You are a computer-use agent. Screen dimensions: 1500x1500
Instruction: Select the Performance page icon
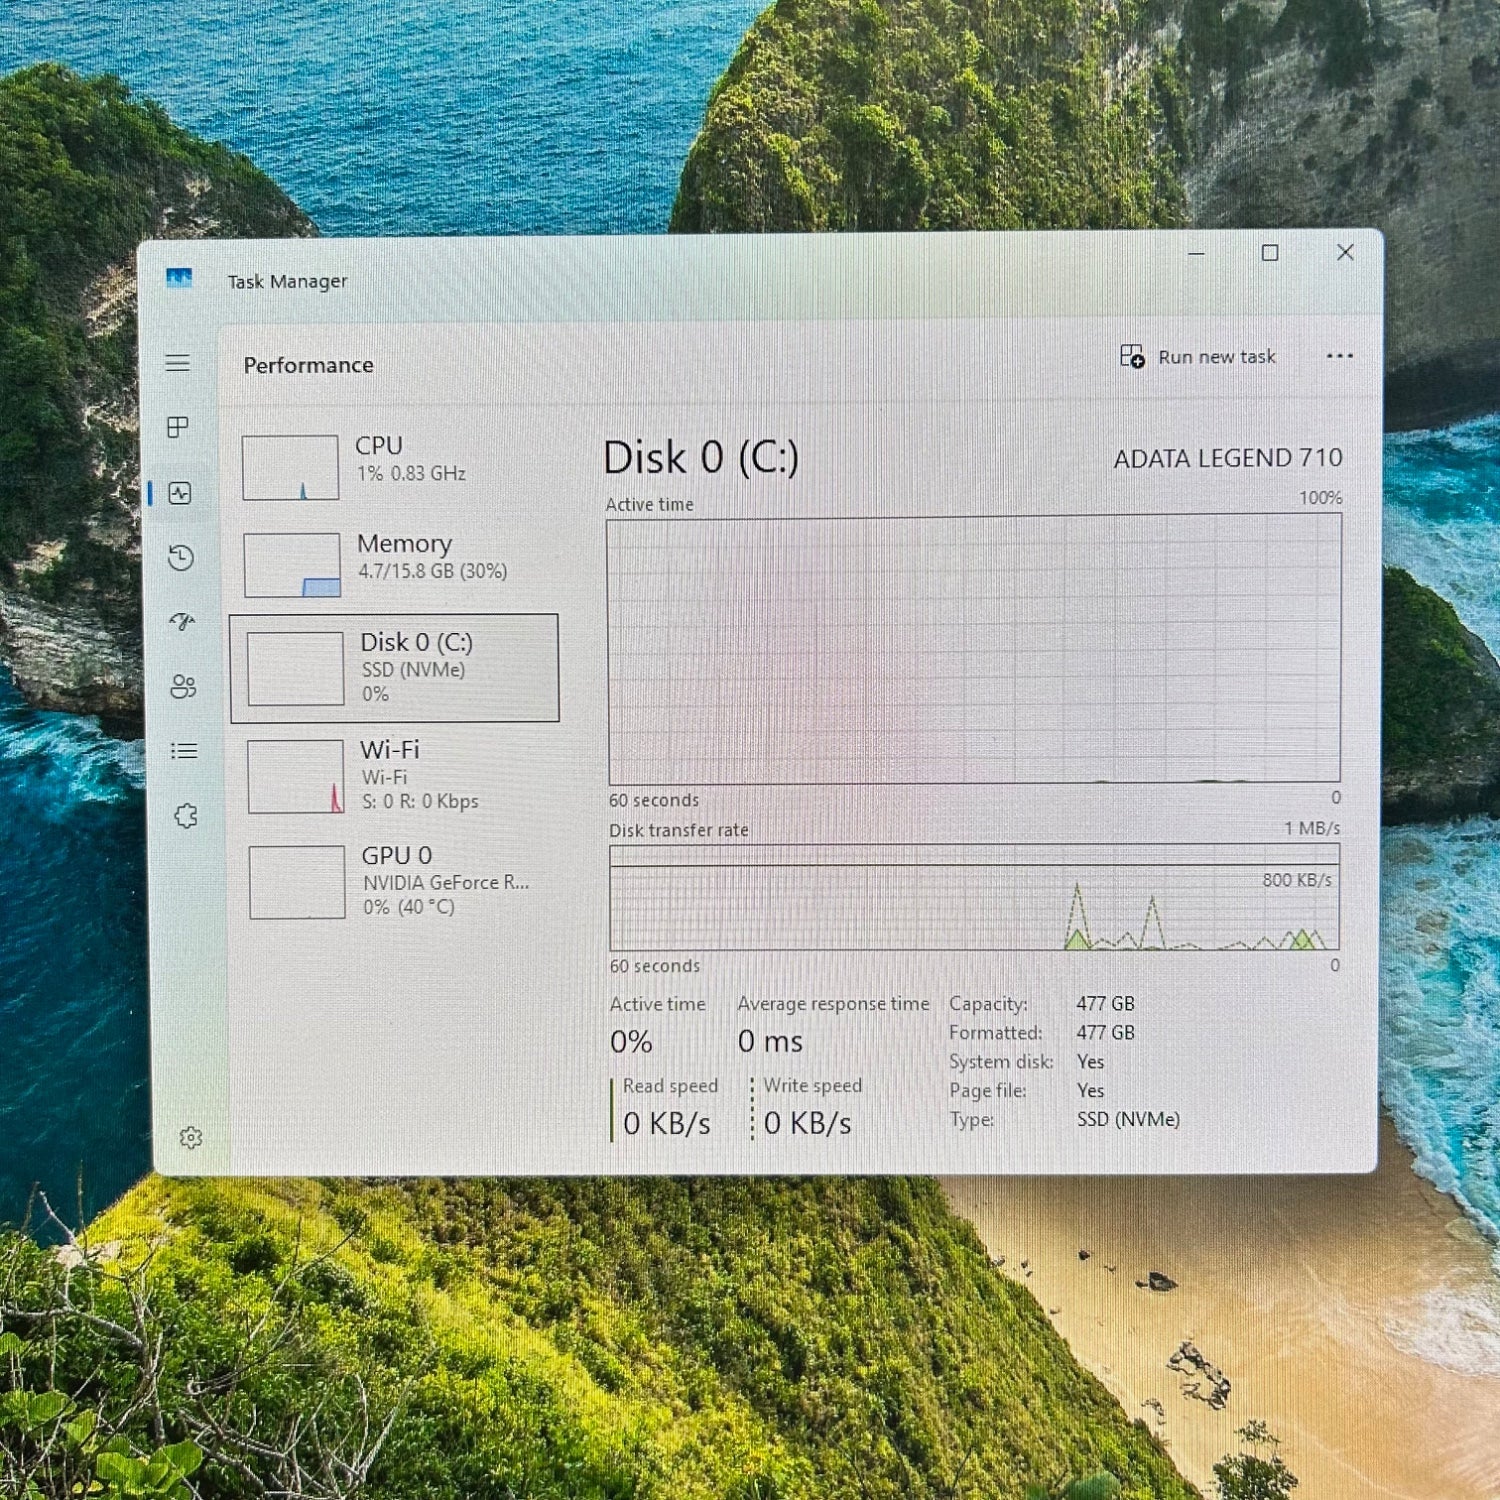coord(180,493)
